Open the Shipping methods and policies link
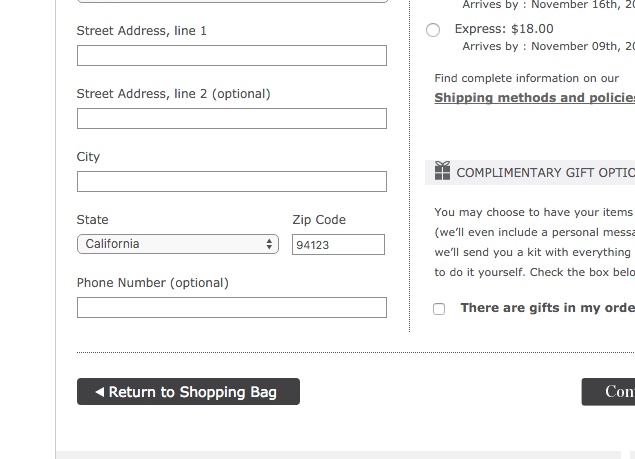 [x=534, y=98]
